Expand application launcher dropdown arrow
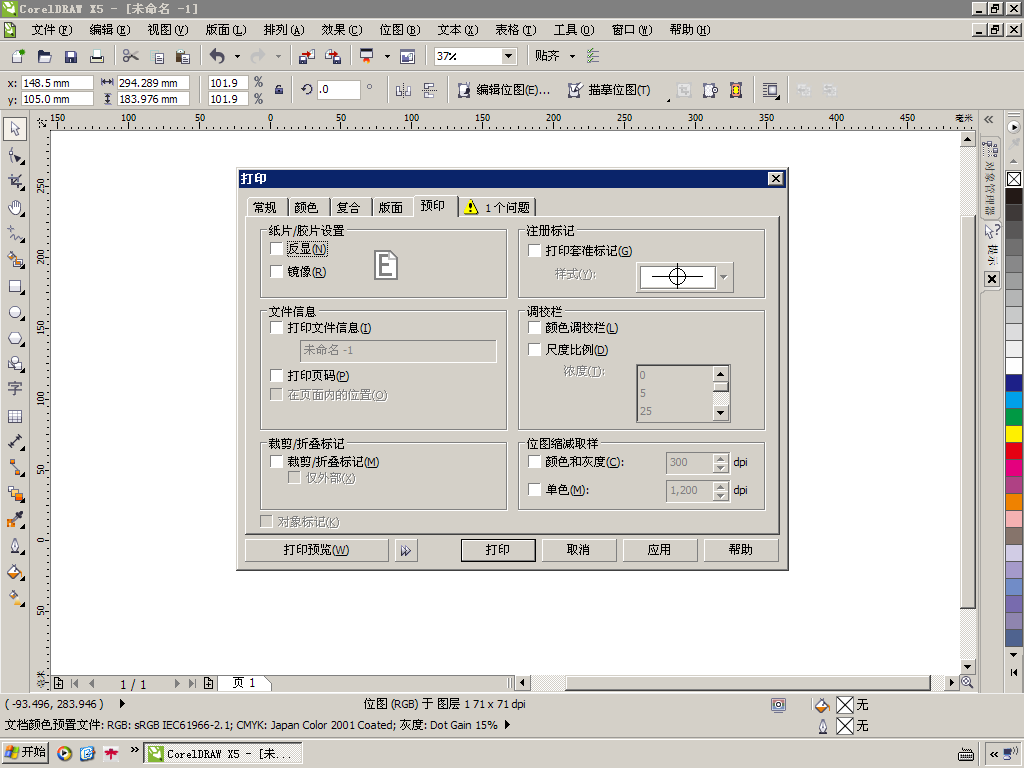This screenshot has height=768, width=1024. (x=387, y=56)
